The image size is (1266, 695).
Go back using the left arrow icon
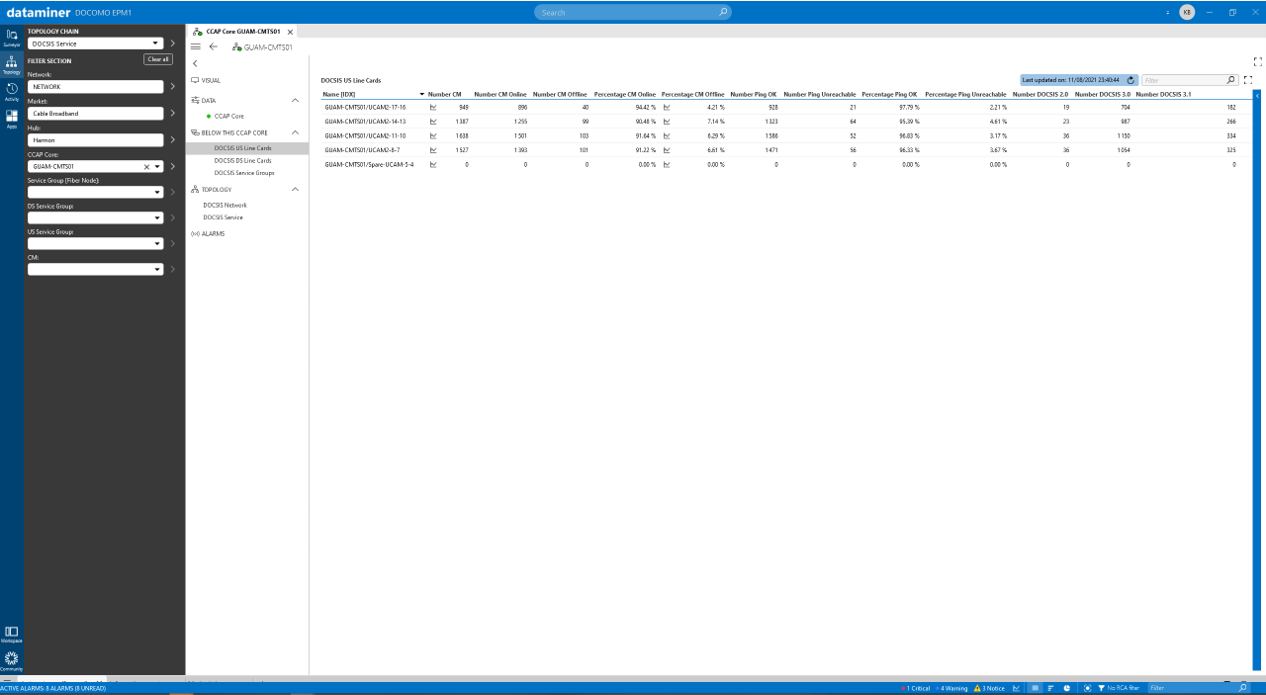[213, 47]
